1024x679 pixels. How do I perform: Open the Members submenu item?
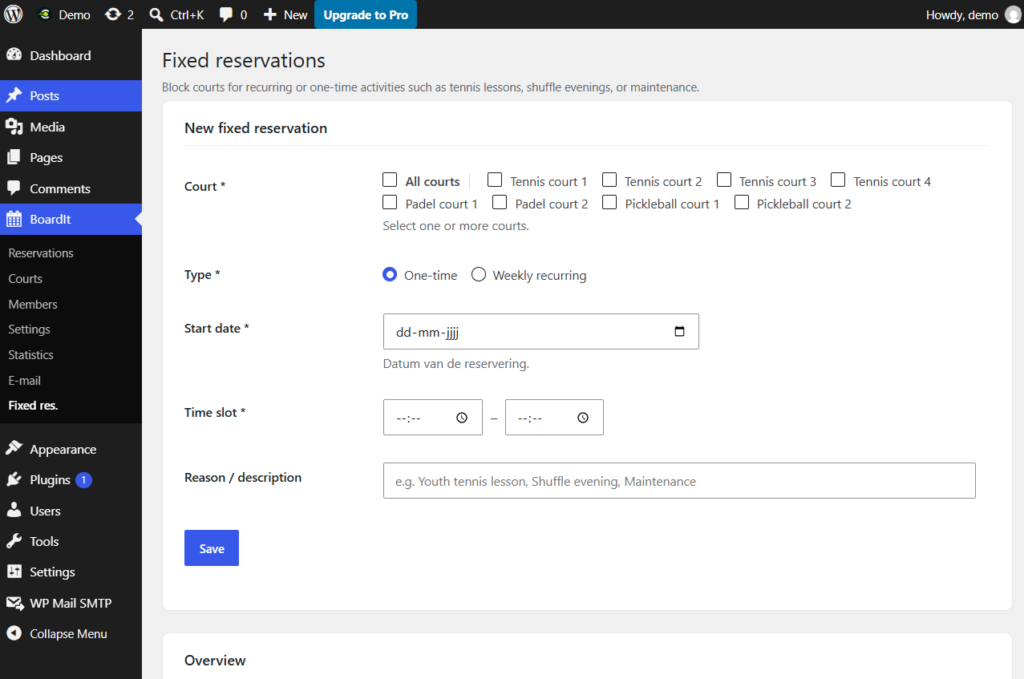(33, 304)
